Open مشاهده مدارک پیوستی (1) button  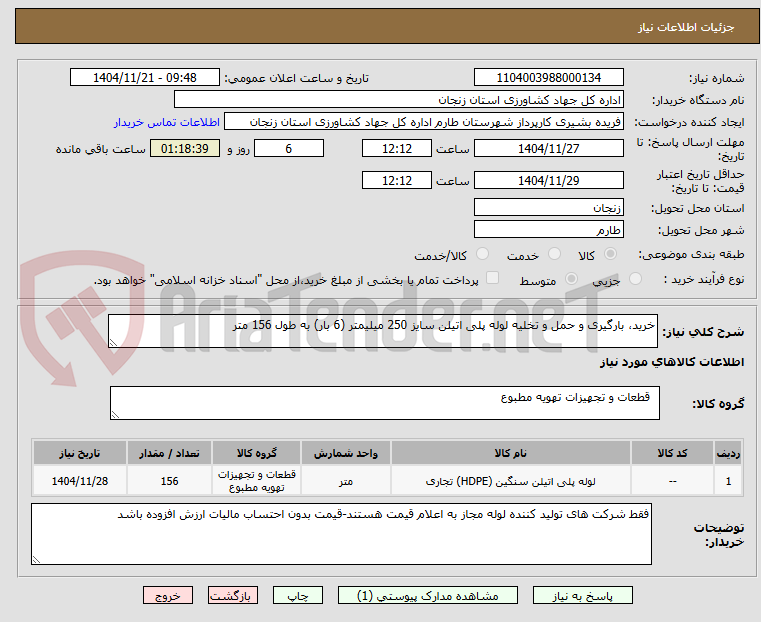click(428, 595)
